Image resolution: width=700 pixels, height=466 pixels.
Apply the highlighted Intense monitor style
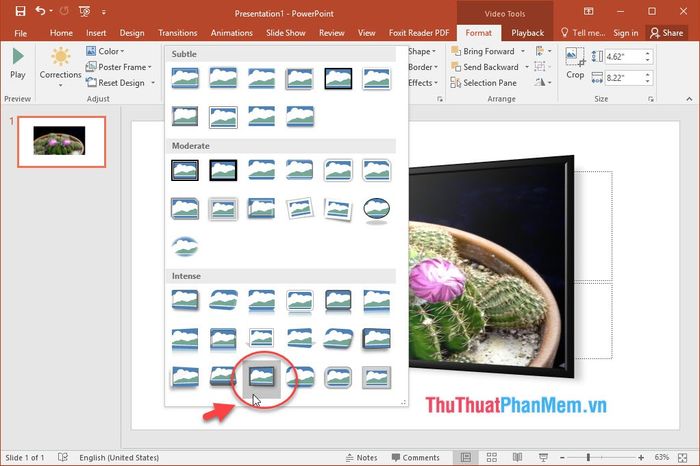262,377
